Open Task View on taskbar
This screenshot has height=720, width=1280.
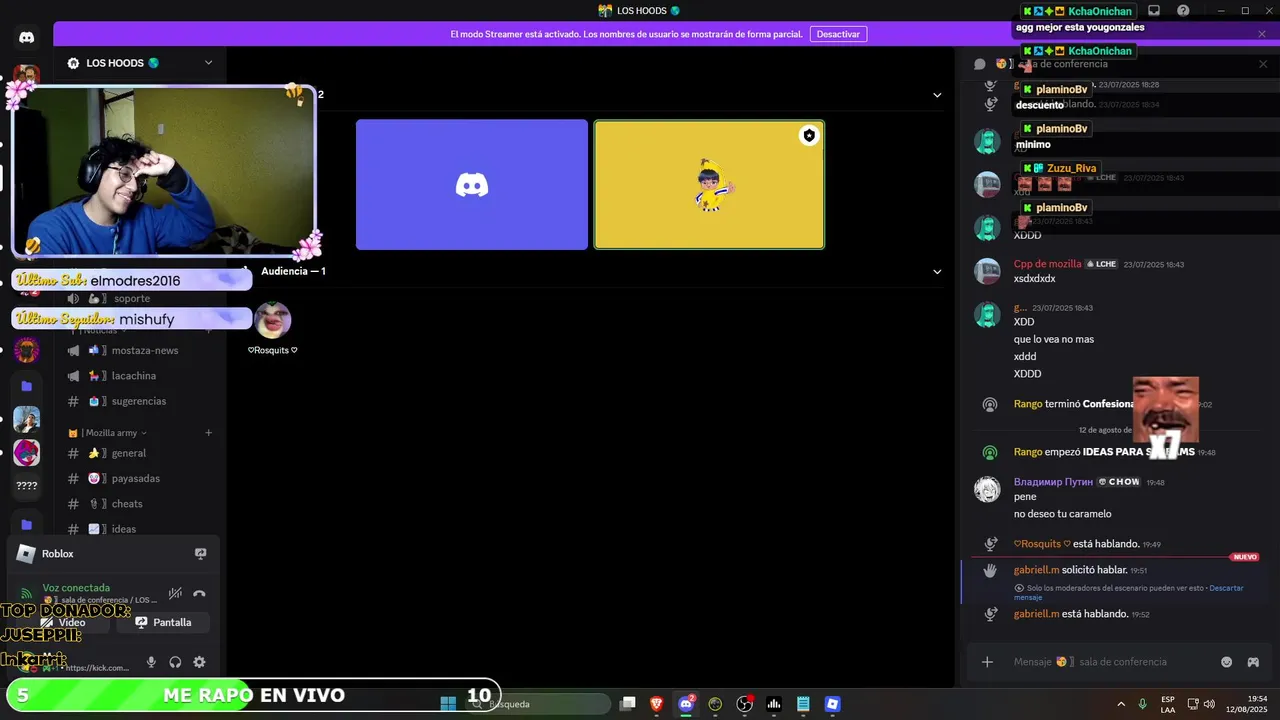tap(628, 704)
